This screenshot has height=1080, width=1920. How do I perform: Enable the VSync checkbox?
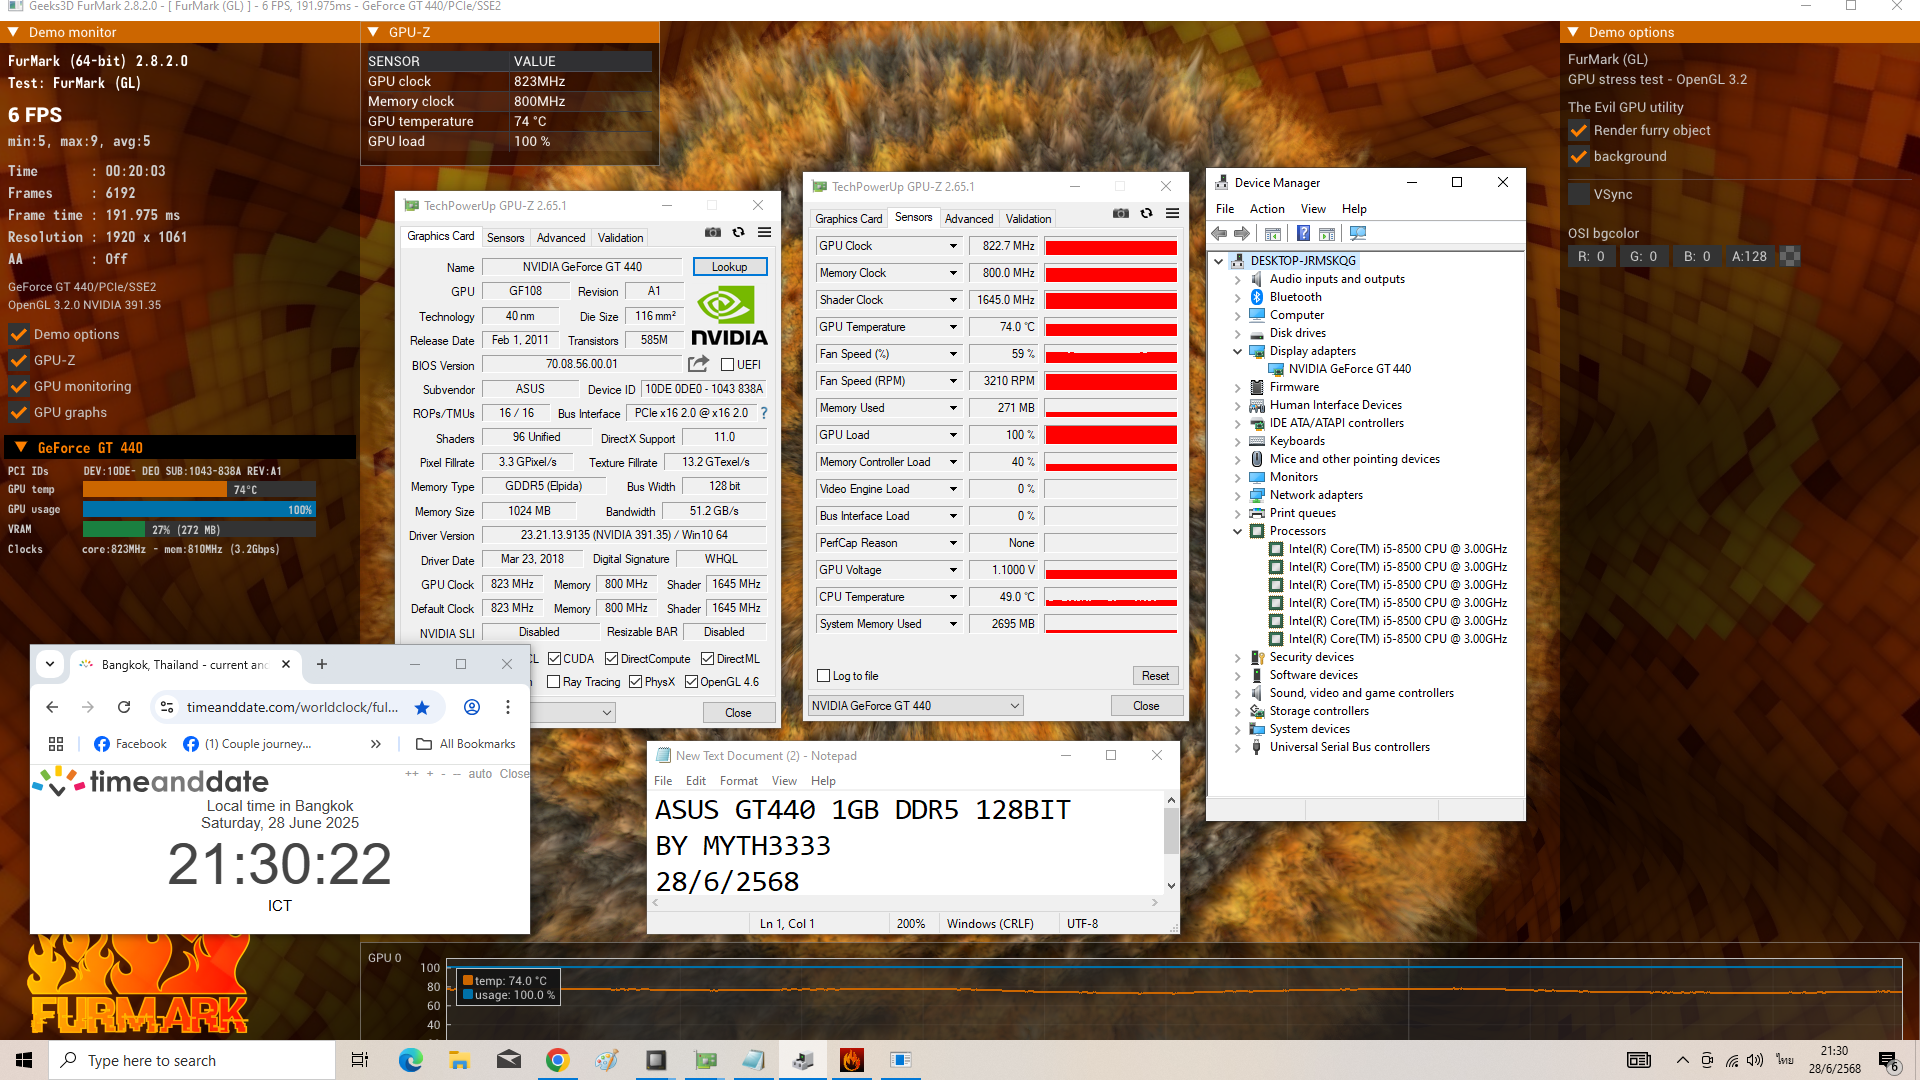(x=1579, y=195)
